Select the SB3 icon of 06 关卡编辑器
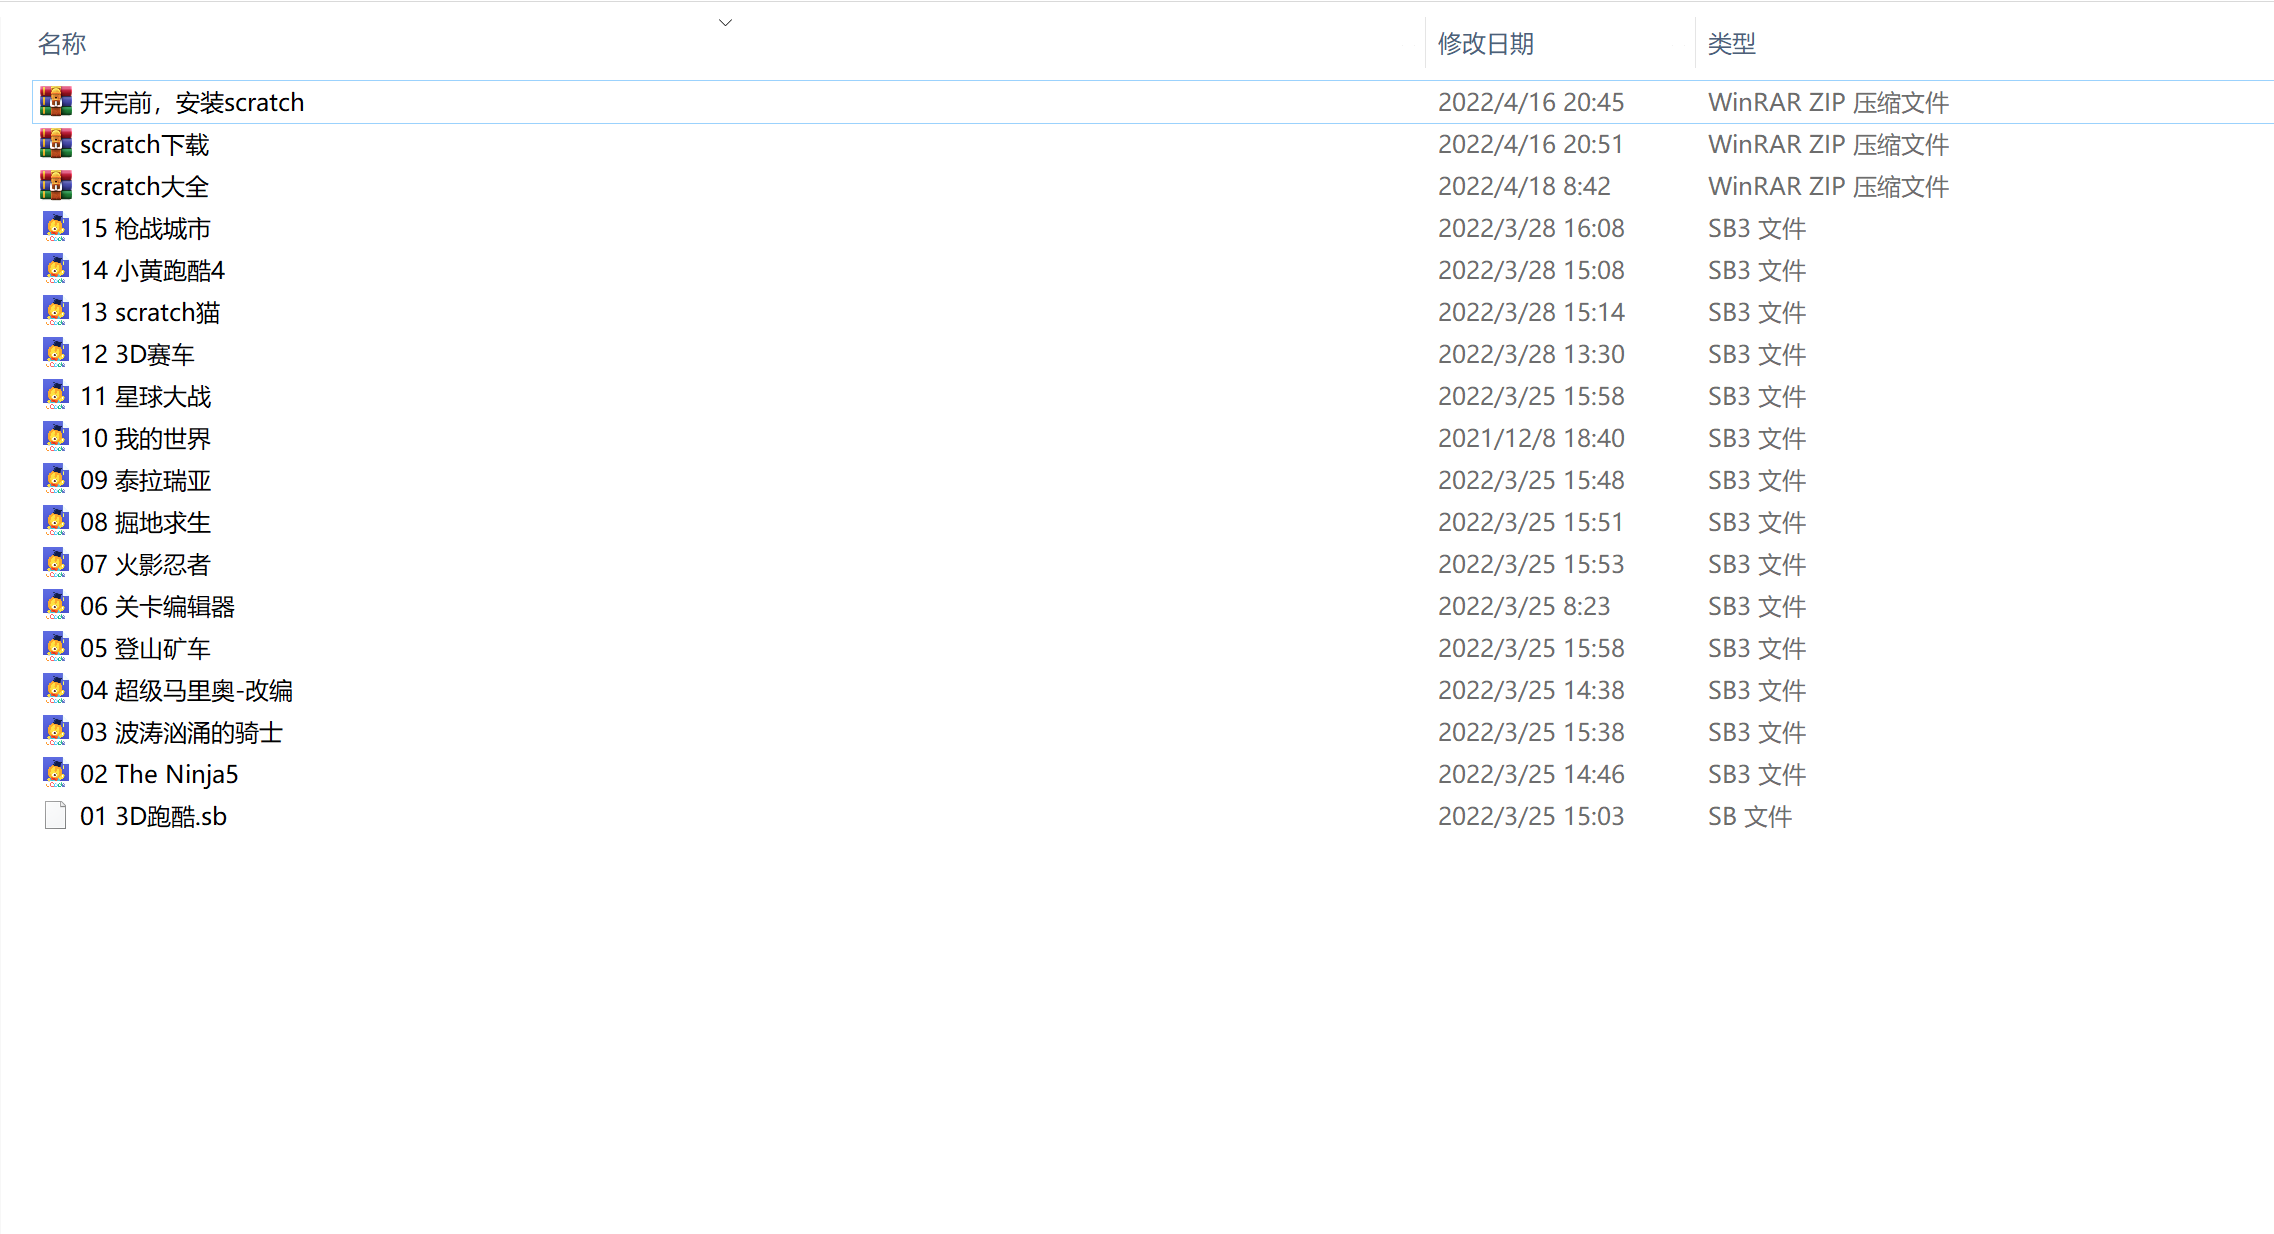 pos(56,606)
